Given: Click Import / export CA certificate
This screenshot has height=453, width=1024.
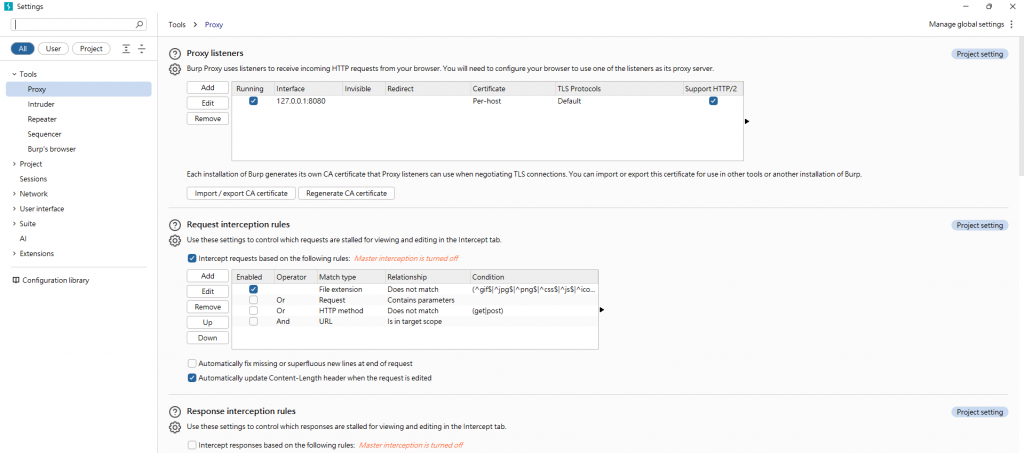Looking at the screenshot, I should [241, 194].
